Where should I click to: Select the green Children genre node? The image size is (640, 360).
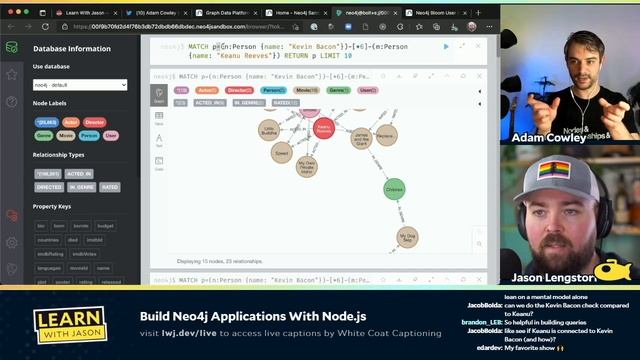coord(394,189)
